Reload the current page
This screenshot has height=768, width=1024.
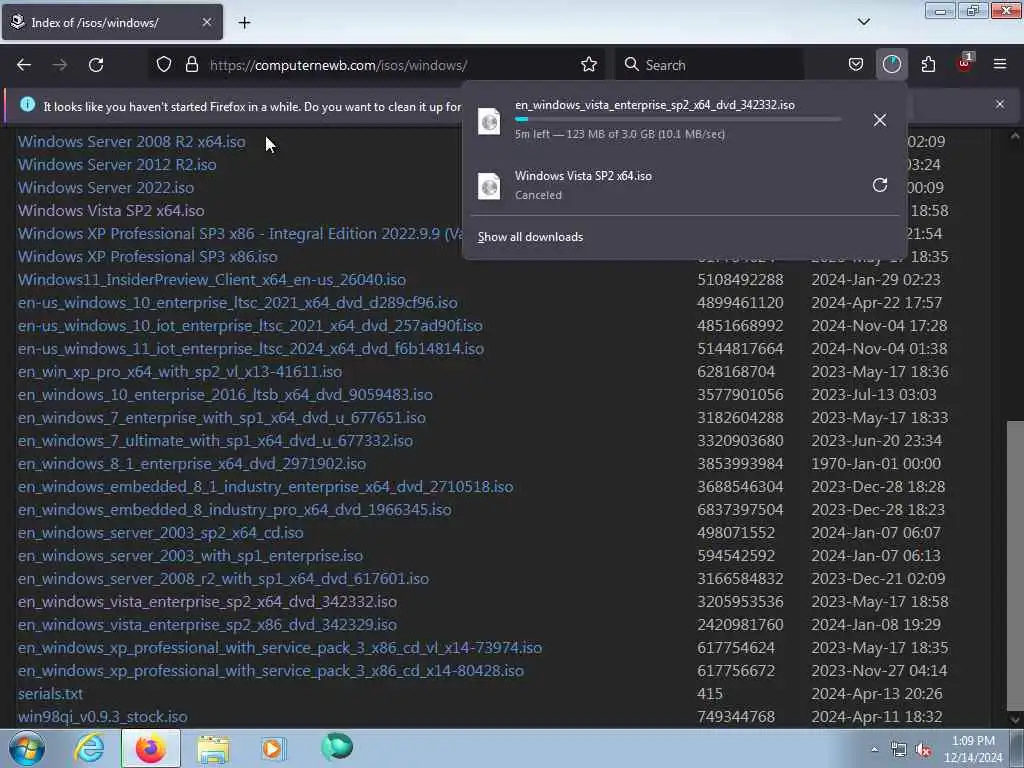click(x=96, y=65)
